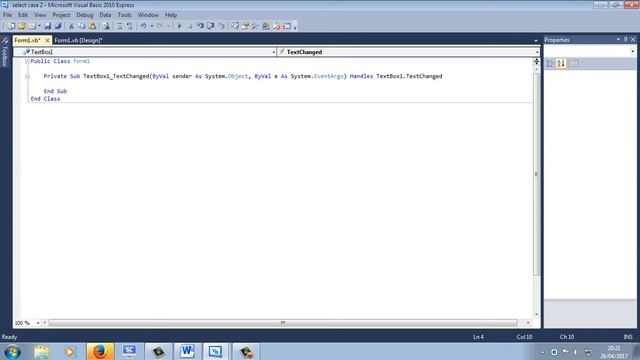Open Solution Explorer from toolbar icon
This screenshot has height=360, width=640.
(235, 26)
